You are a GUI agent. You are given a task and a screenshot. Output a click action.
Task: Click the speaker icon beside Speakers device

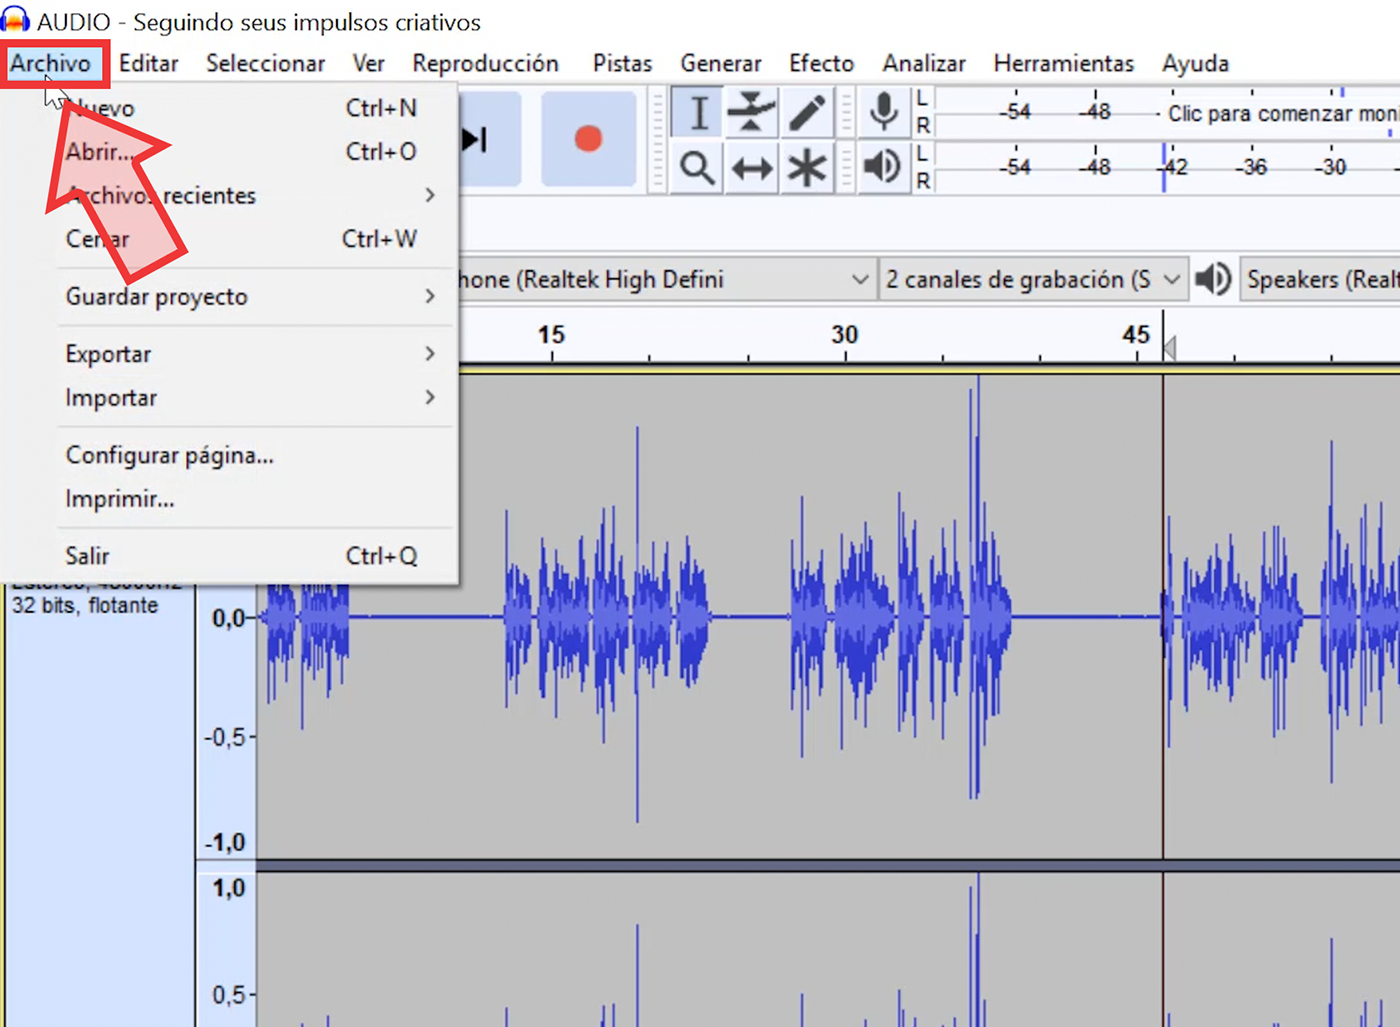[x=1213, y=279]
